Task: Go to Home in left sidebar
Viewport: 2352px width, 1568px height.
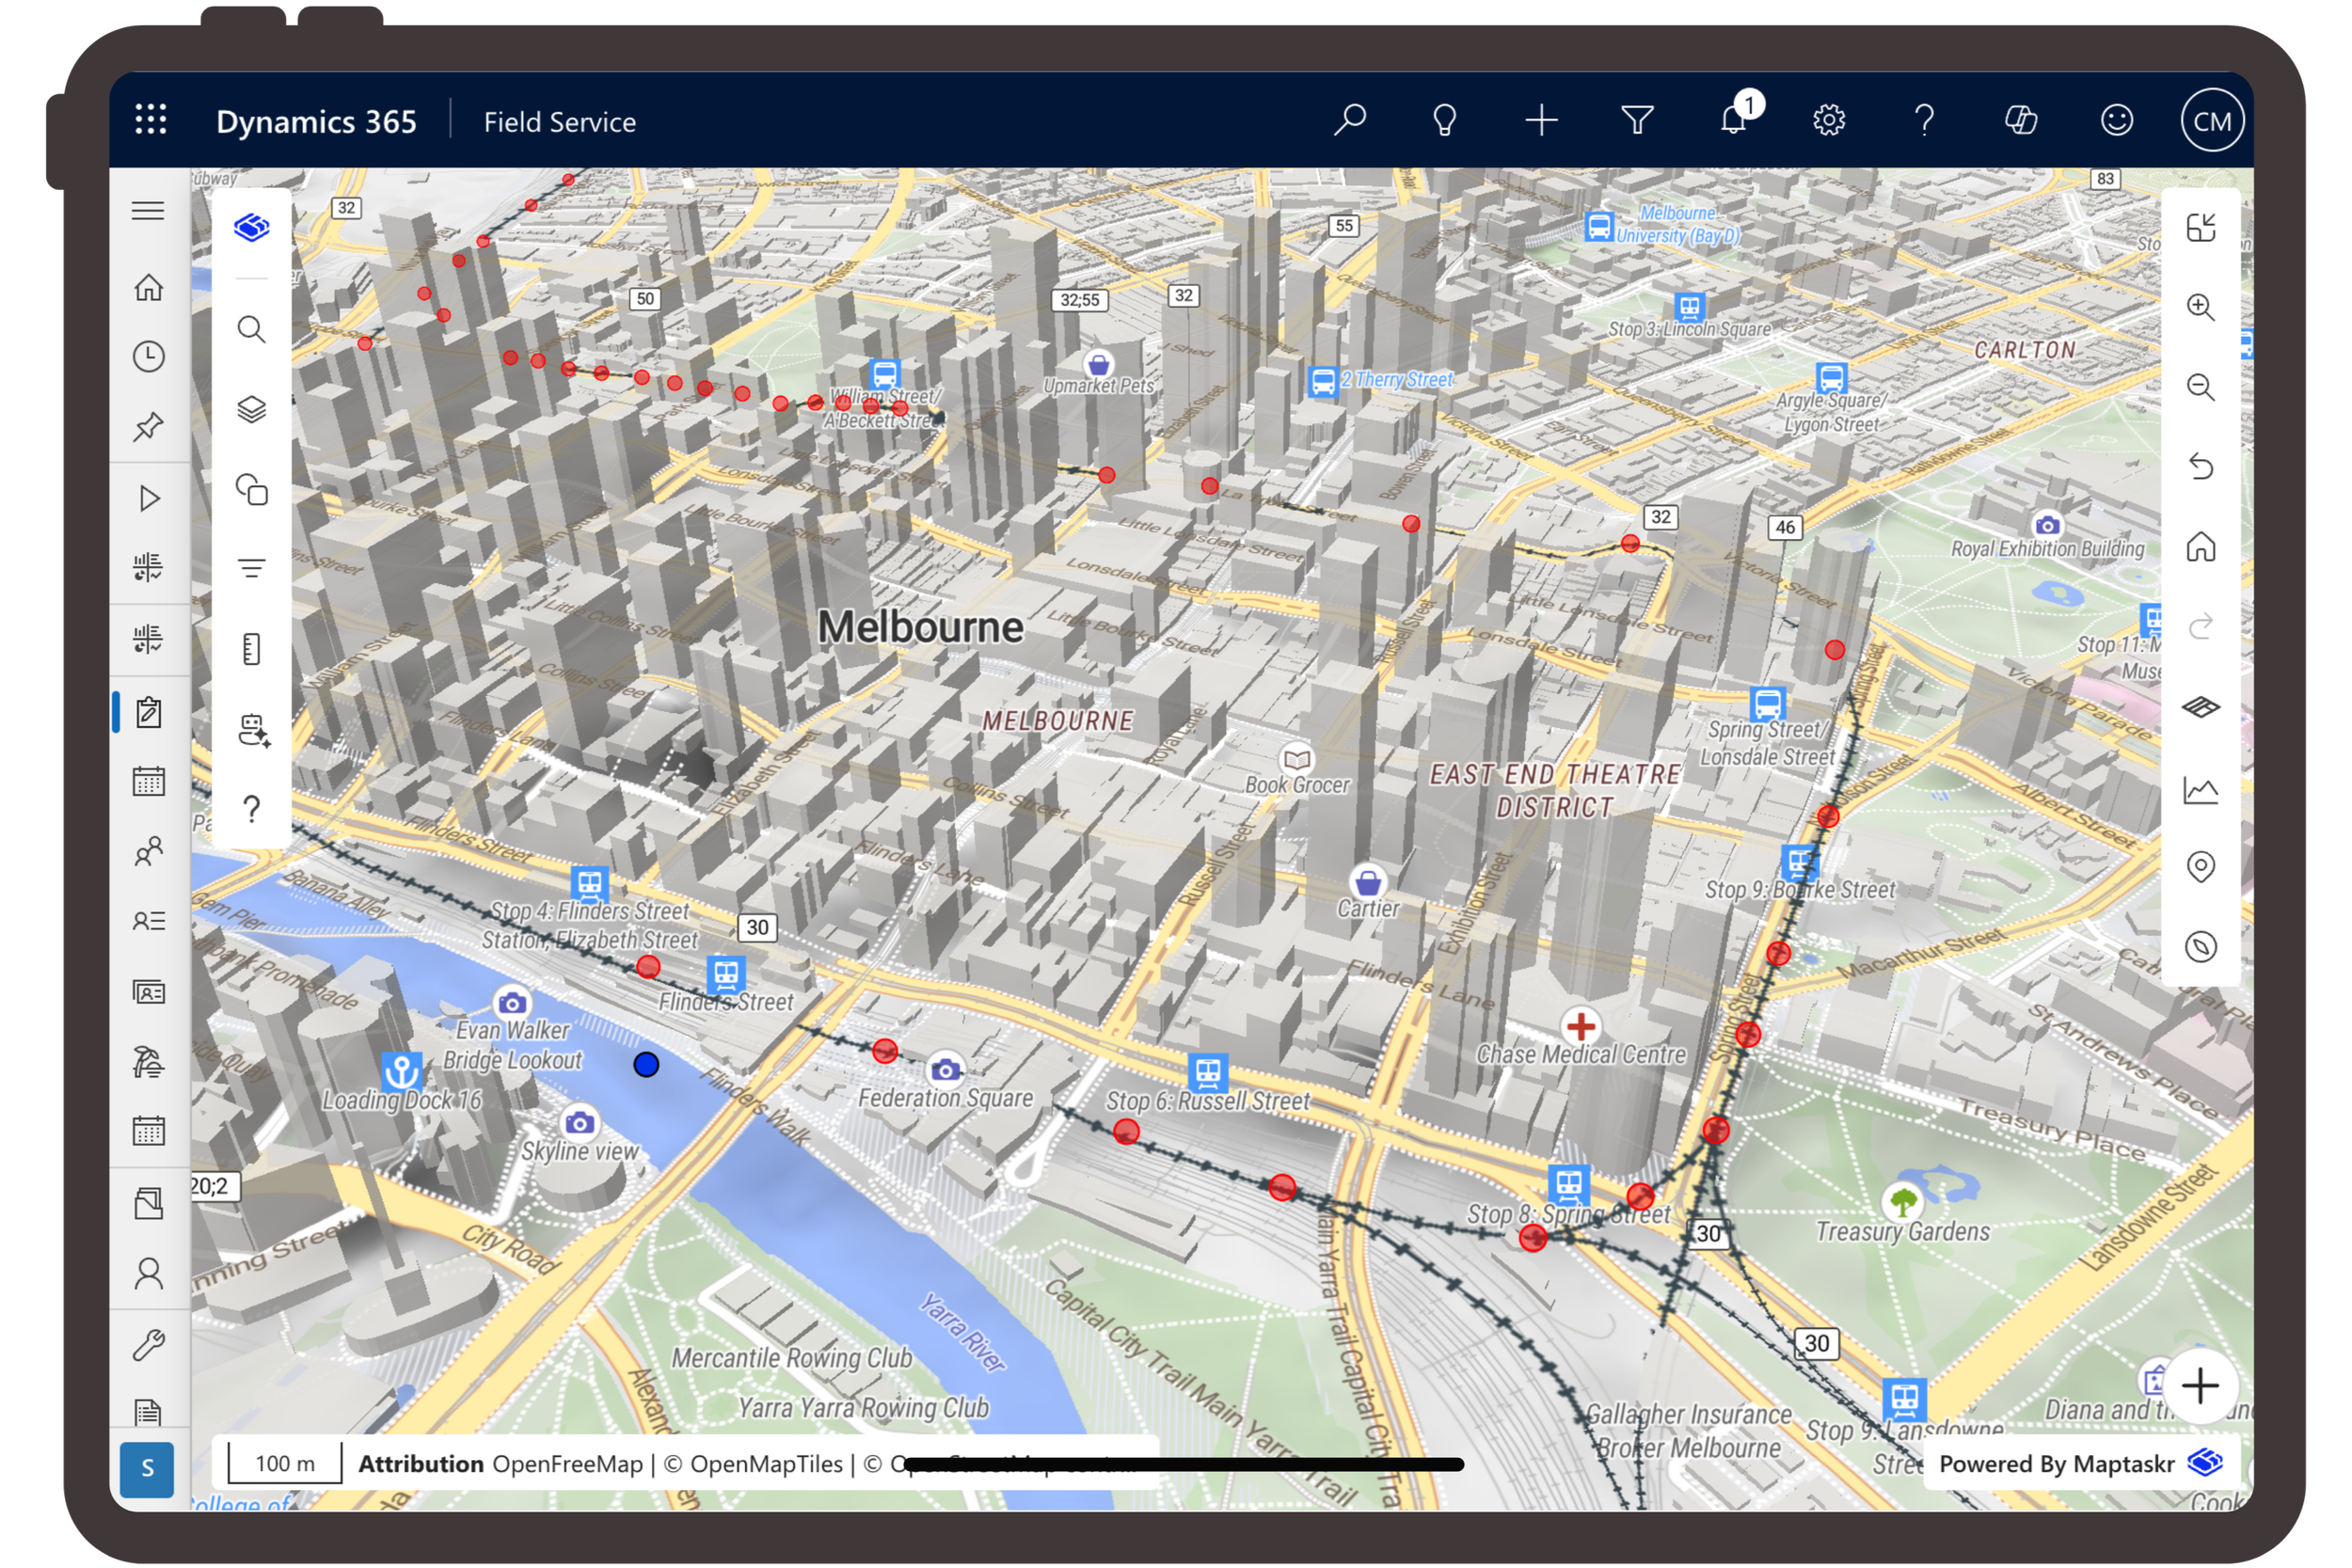Action: tap(148, 288)
